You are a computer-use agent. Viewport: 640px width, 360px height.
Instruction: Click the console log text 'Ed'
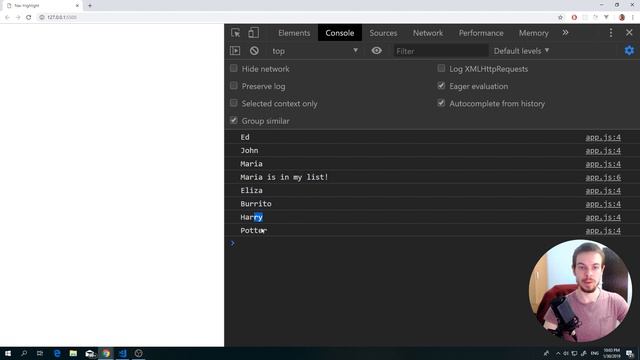(x=245, y=137)
